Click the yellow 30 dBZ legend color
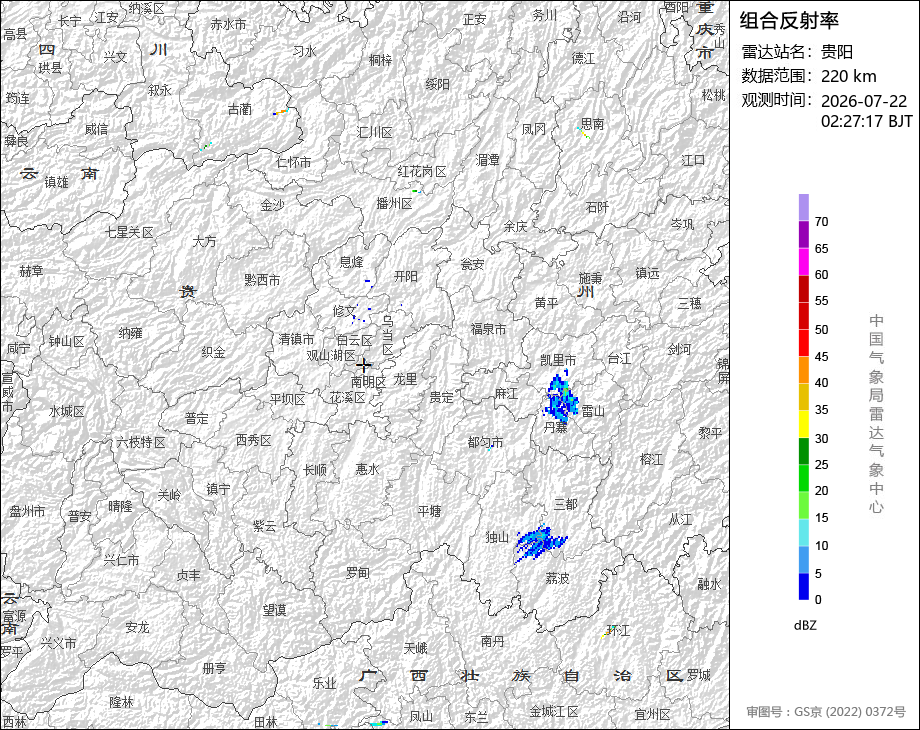This screenshot has width=920, height=730. (x=804, y=424)
